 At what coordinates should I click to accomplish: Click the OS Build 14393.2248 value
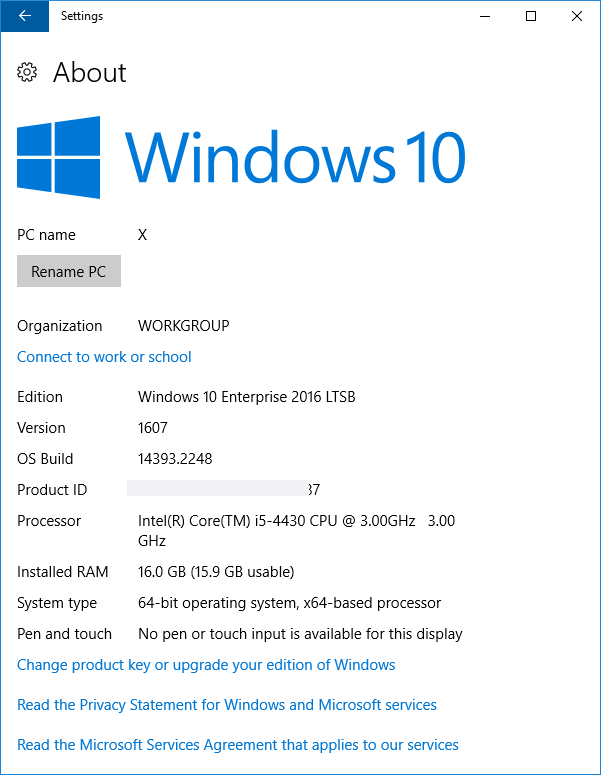[x=175, y=459]
